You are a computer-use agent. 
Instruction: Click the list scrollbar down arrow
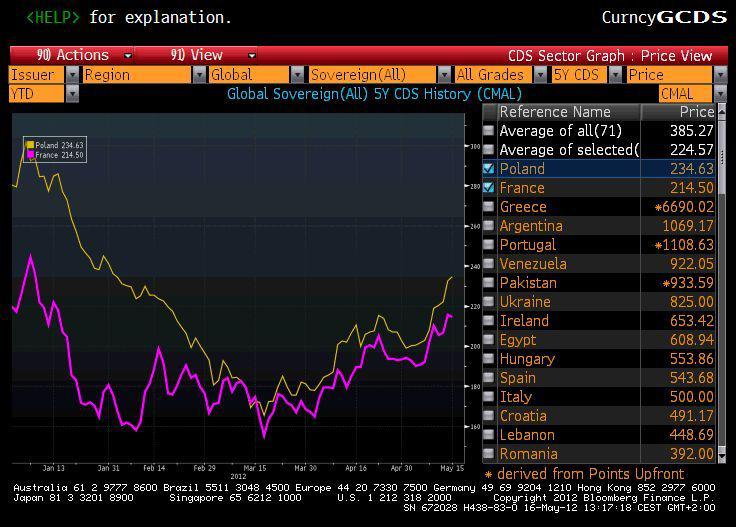722,455
